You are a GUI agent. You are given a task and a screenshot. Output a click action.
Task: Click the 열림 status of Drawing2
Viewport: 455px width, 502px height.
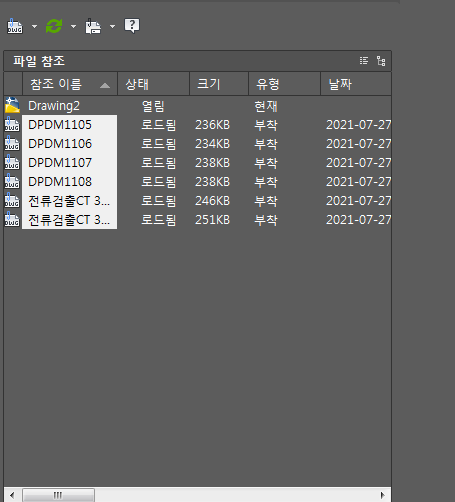(153, 106)
